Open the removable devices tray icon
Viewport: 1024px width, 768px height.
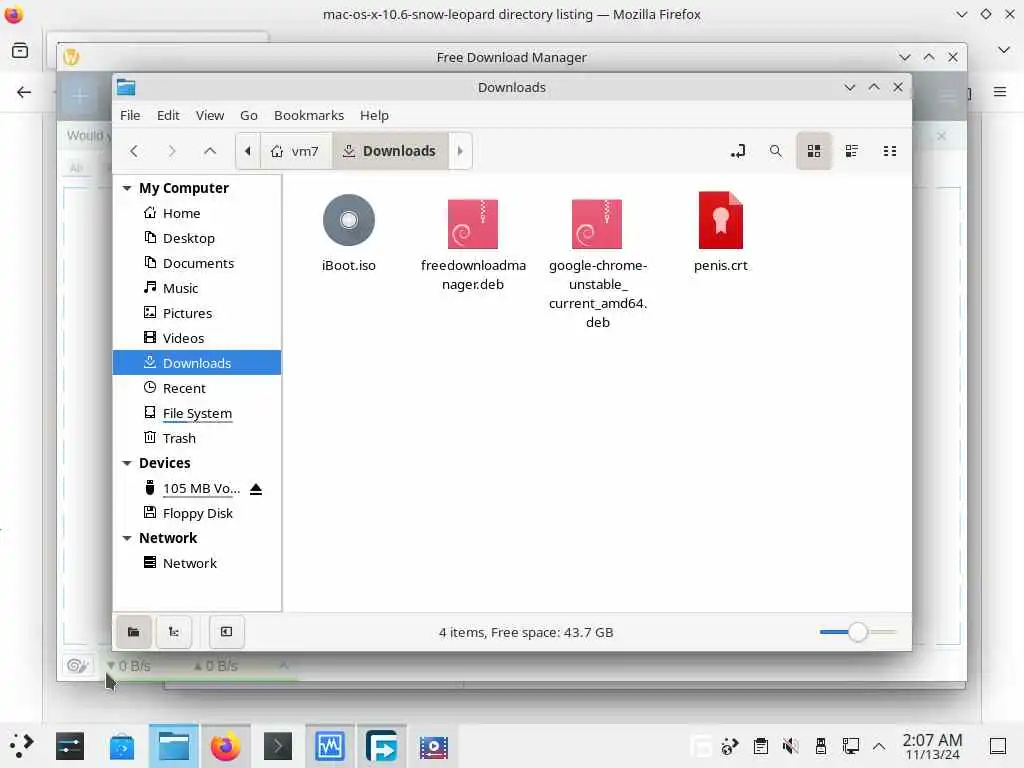point(821,746)
